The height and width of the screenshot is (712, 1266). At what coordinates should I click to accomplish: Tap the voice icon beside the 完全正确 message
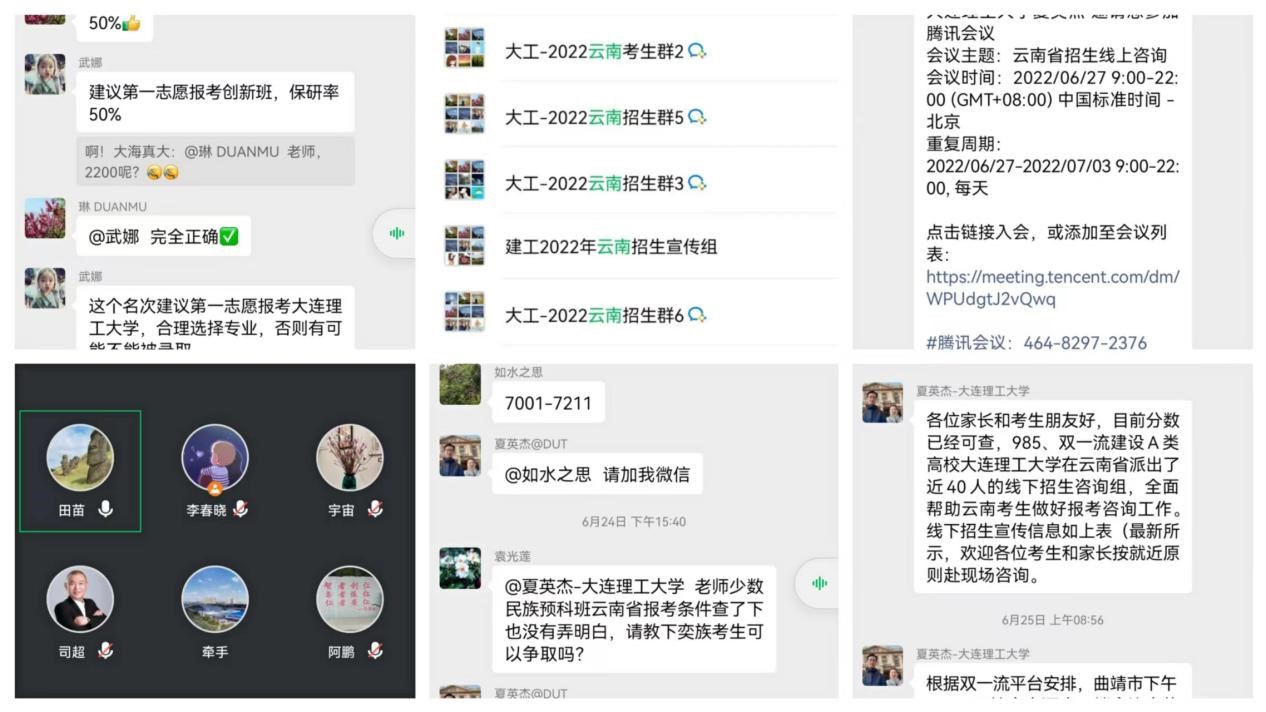tap(397, 234)
